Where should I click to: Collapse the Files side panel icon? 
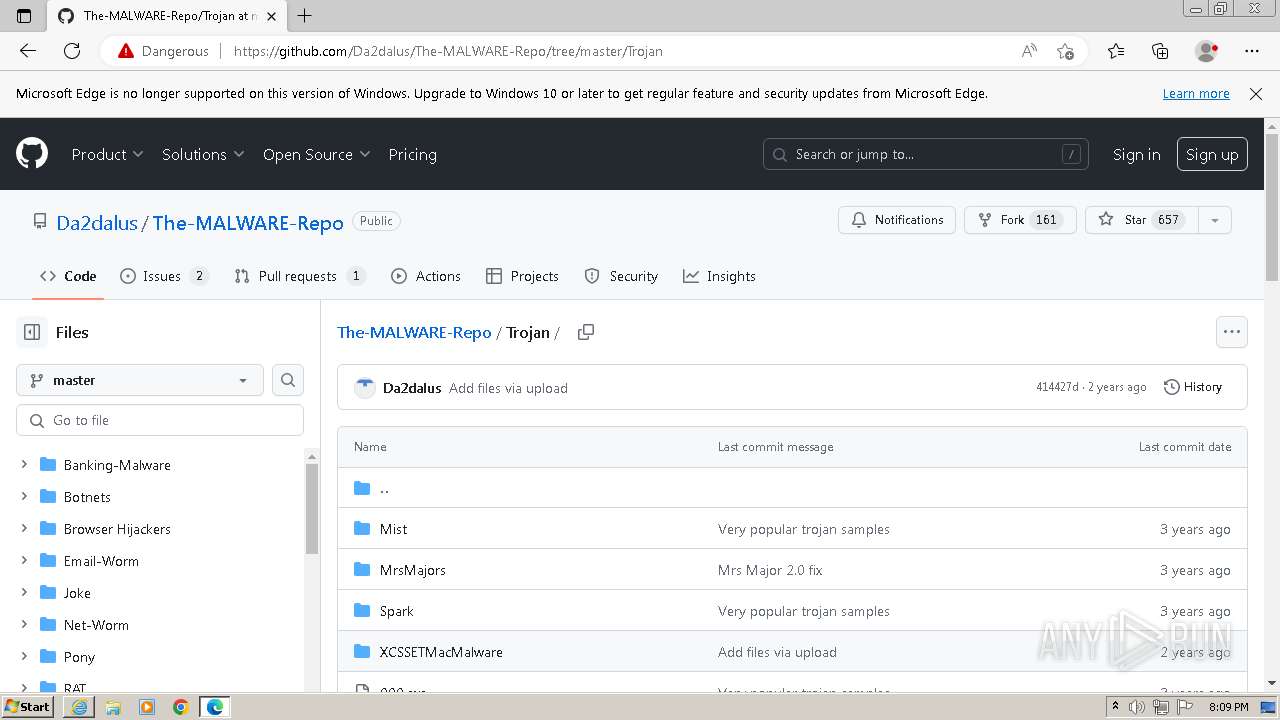[32, 332]
